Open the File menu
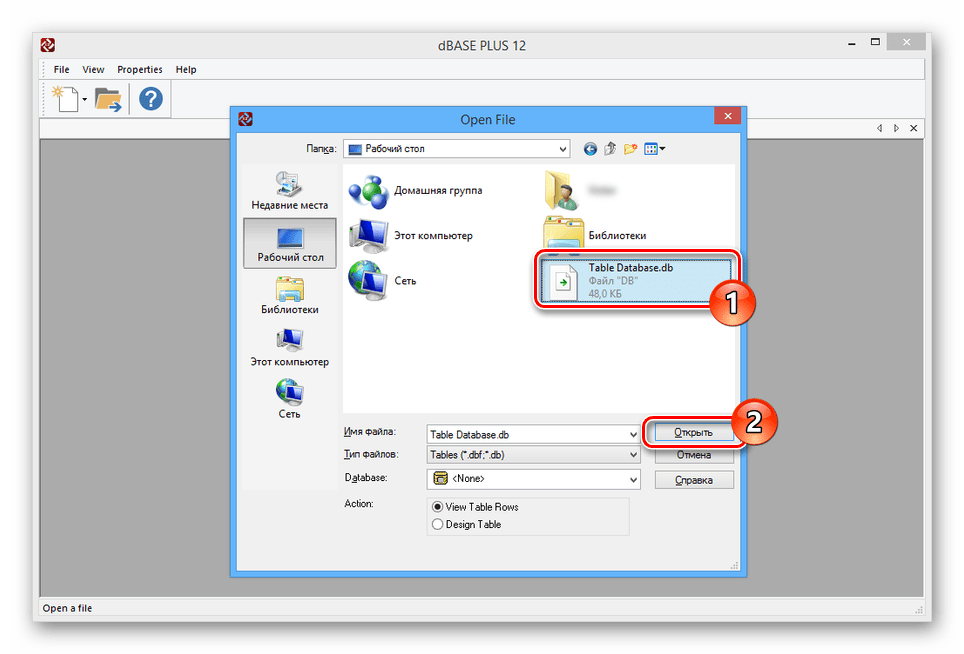The height and width of the screenshot is (654, 964). click(x=62, y=70)
